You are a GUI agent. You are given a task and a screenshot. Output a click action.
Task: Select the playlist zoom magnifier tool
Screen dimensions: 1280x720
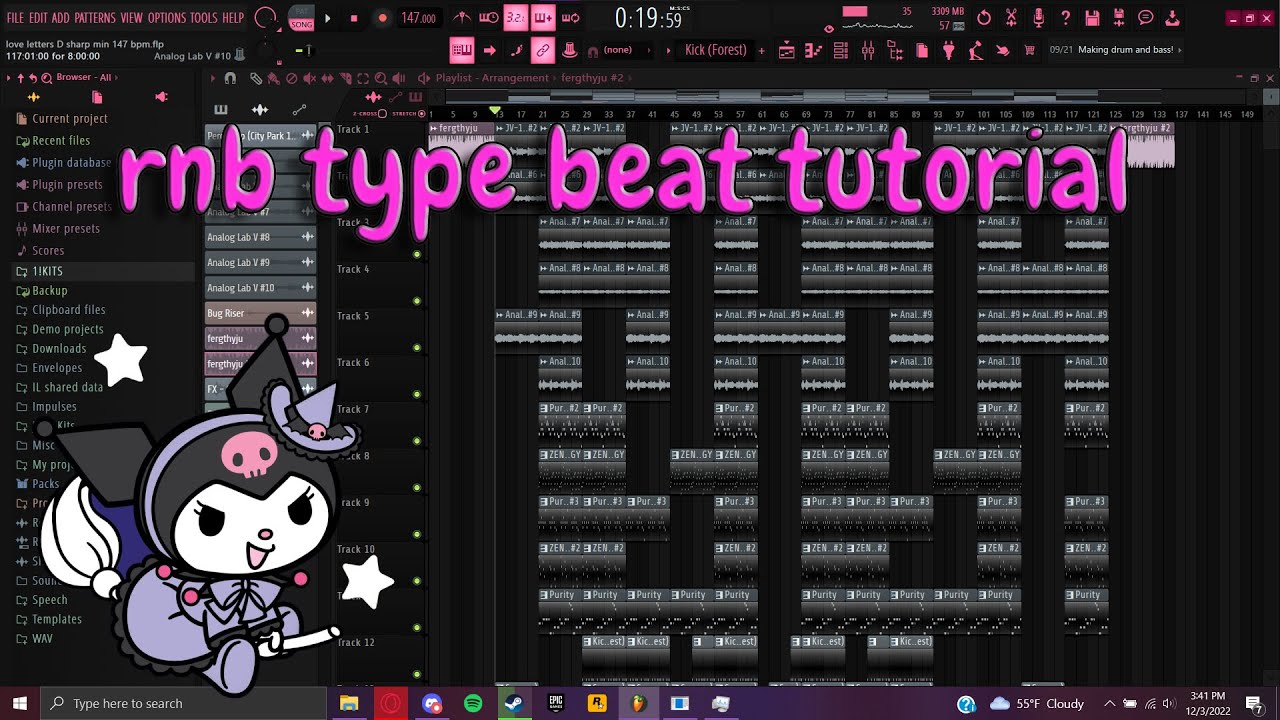point(381,78)
